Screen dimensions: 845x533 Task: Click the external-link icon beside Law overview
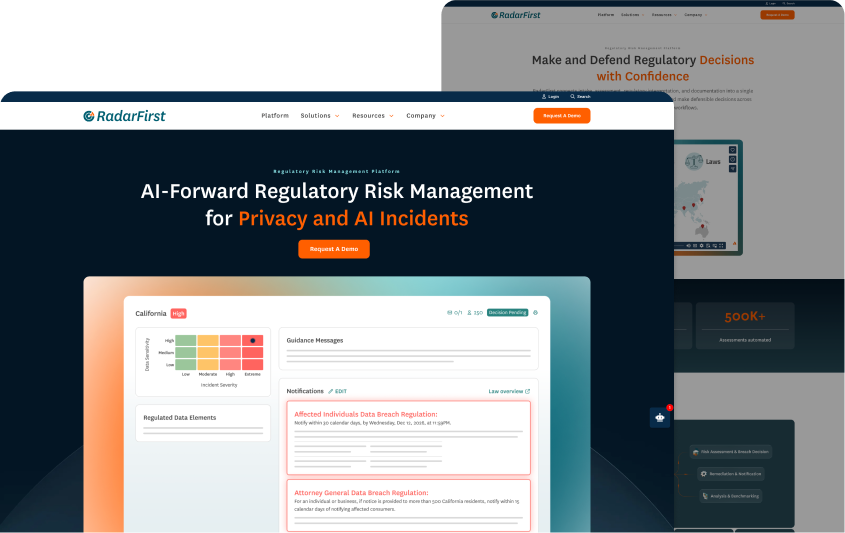click(528, 391)
